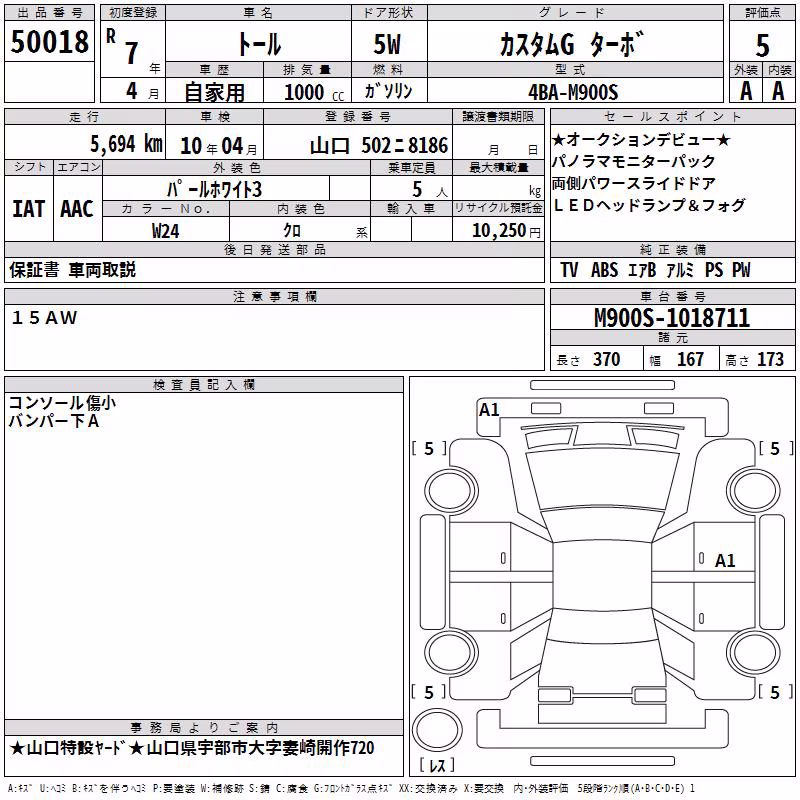
Task: Click chassis number M900S-1018711
Action: [672, 318]
